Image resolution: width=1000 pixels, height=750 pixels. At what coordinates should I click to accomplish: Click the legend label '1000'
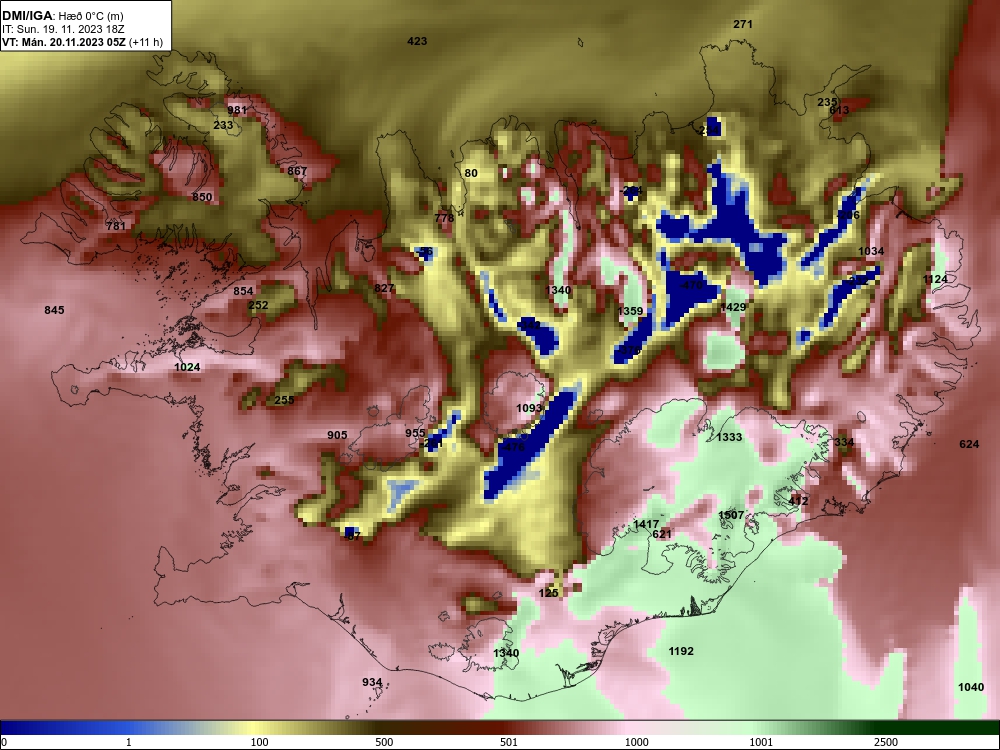click(637, 742)
